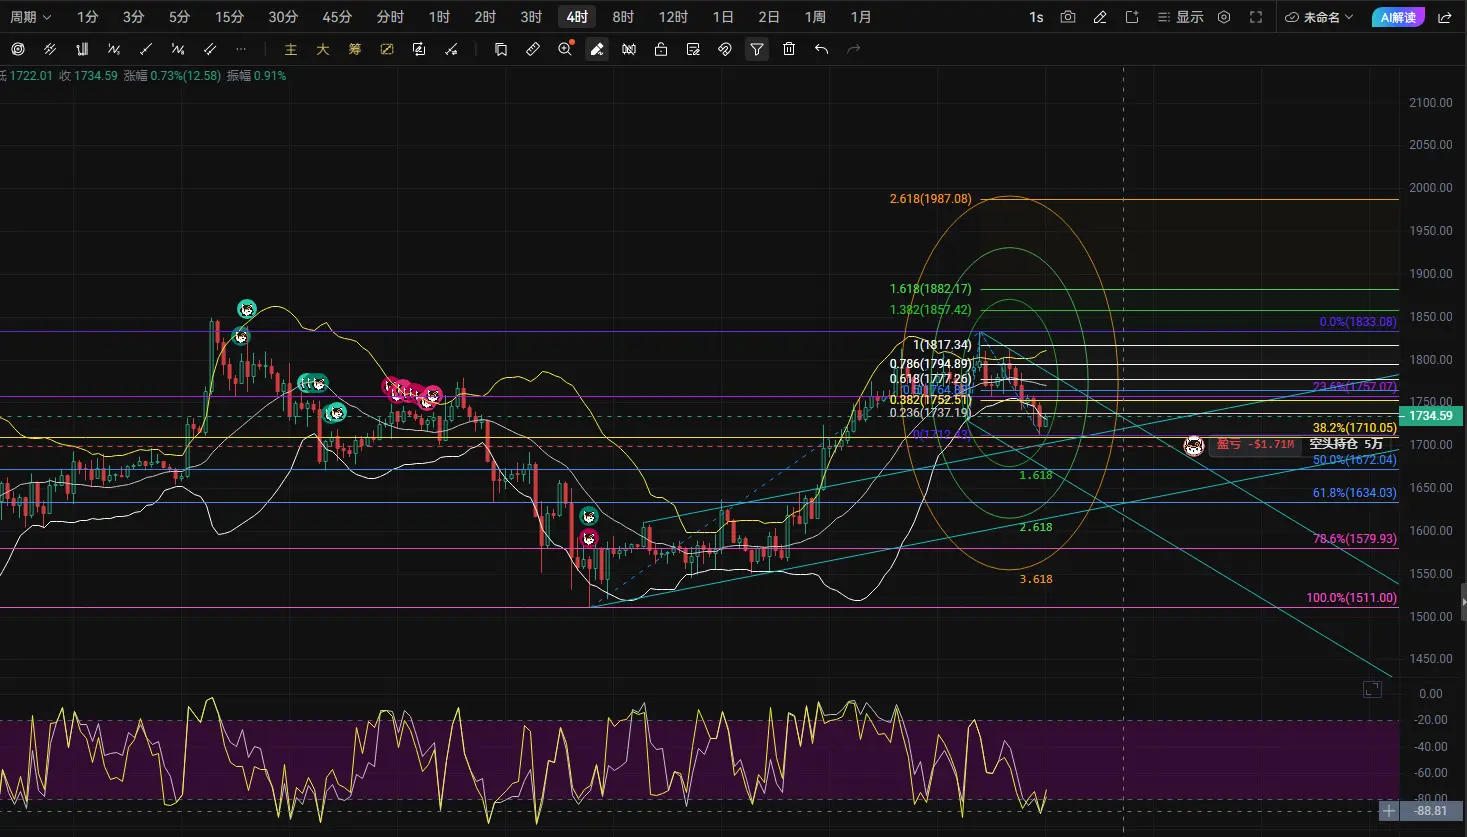Image resolution: width=1467 pixels, height=837 pixels.
Task: Expand the 周期 period dropdown
Action: [30, 17]
